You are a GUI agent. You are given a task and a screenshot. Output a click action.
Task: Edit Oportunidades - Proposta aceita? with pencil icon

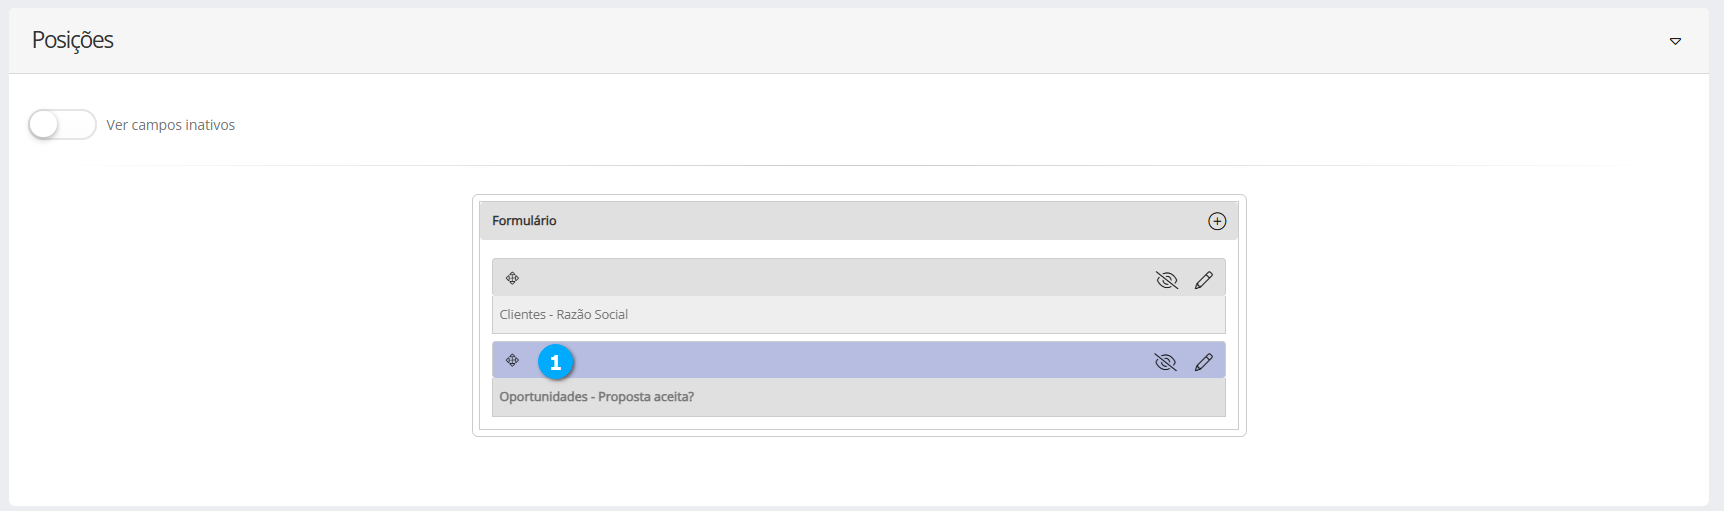[x=1204, y=362]
